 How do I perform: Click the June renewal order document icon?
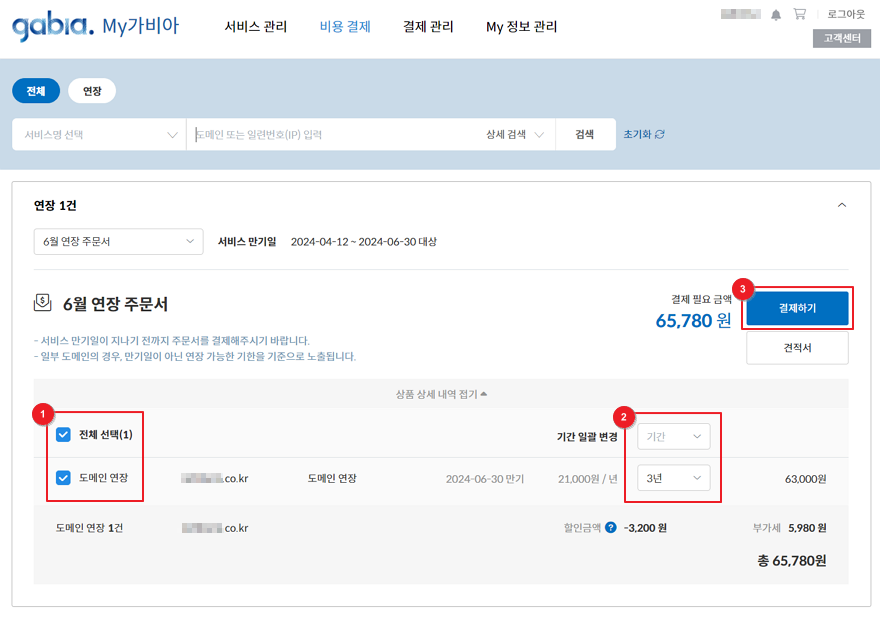point(42,303)
